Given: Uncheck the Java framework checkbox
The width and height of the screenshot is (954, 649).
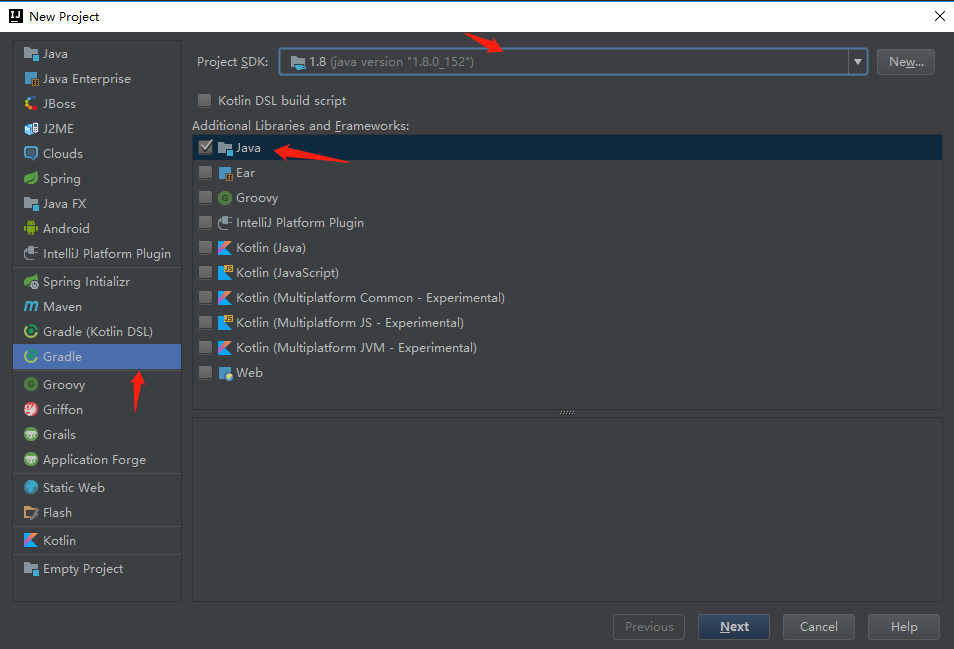Looking at the screenshot, I should [x=206, y=147].
